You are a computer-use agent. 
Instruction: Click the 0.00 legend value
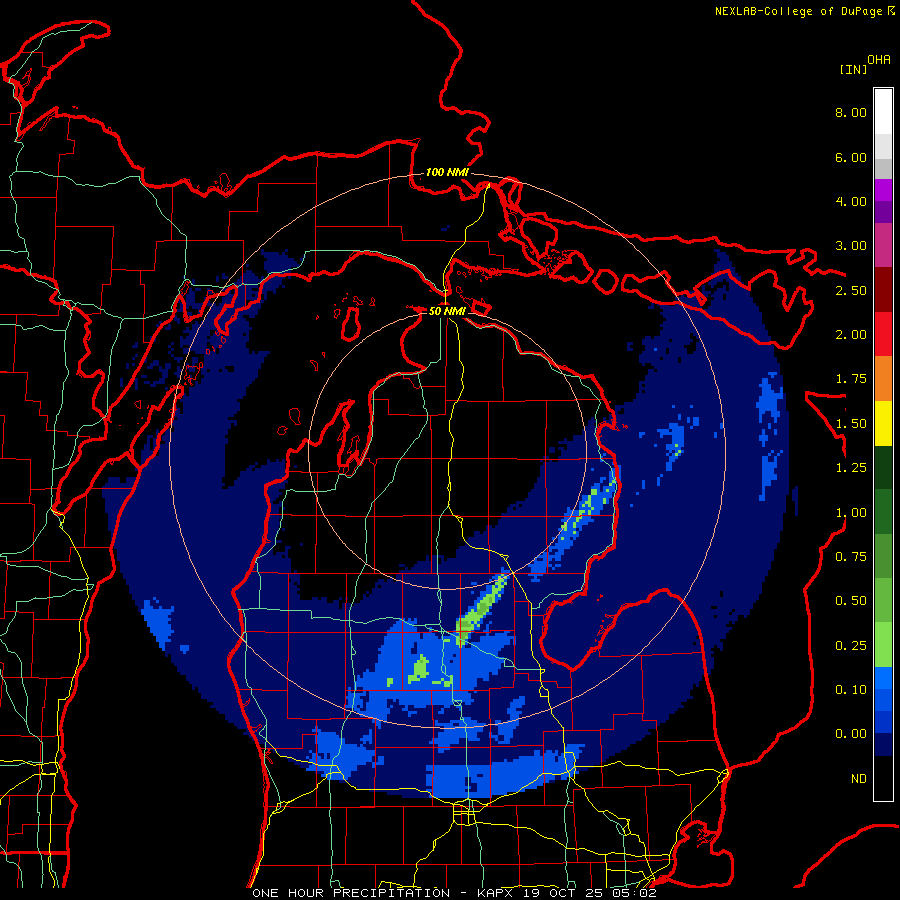pos(851,734)
